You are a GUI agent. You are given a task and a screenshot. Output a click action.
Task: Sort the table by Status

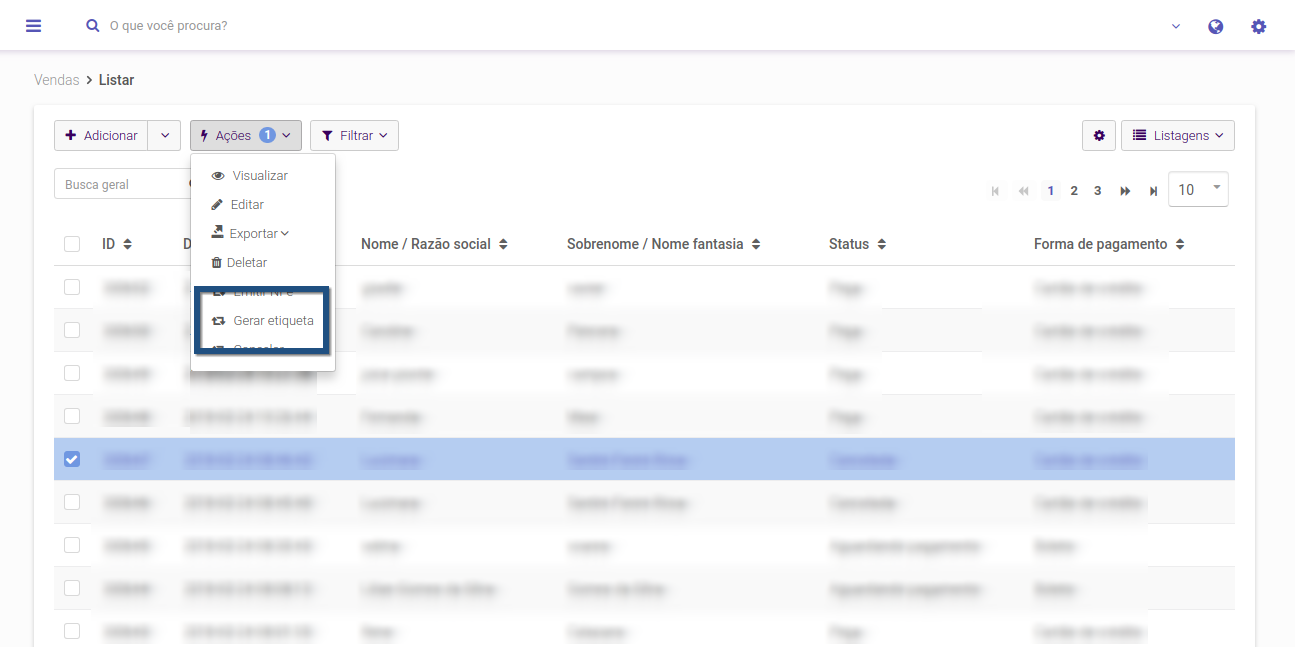(x=857, y=244)
